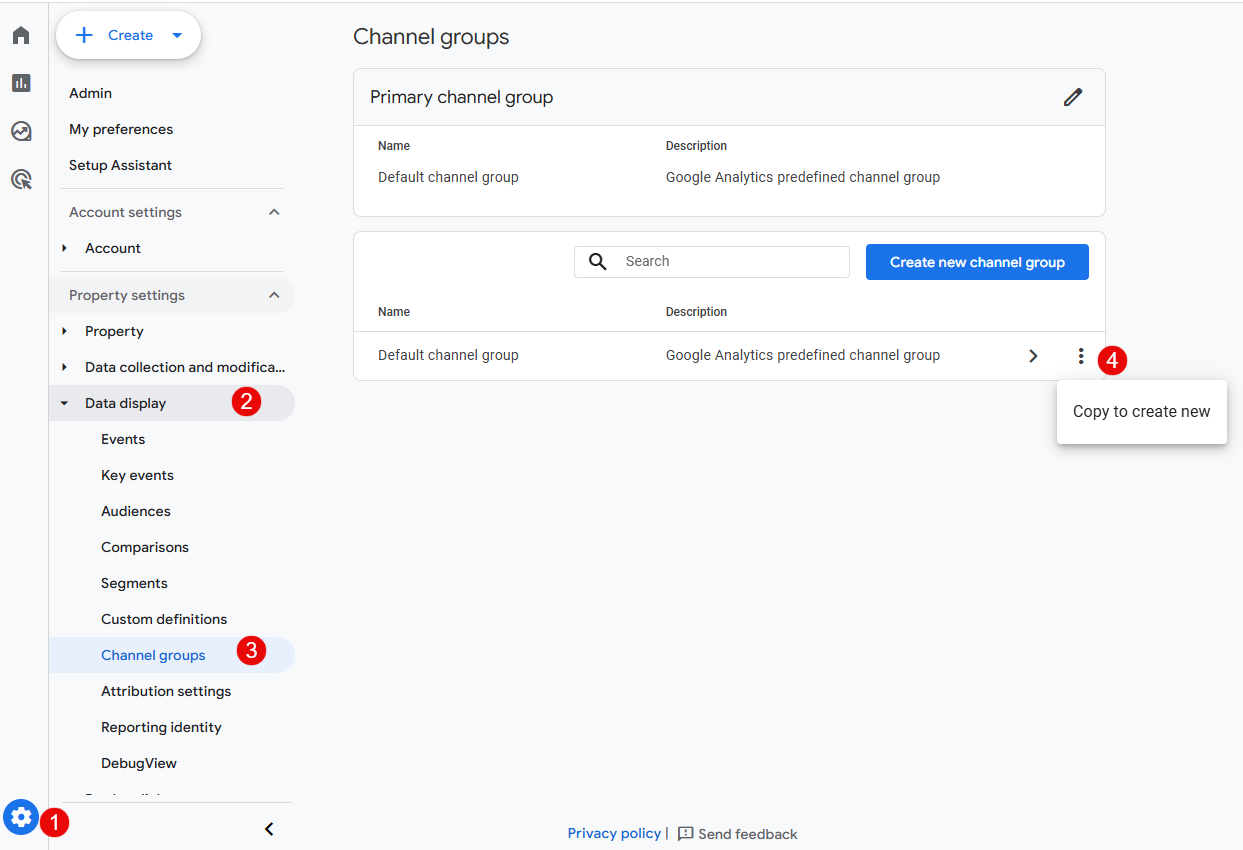
Task: Expand the Account tree item
Action: click(x=65, y=248)
